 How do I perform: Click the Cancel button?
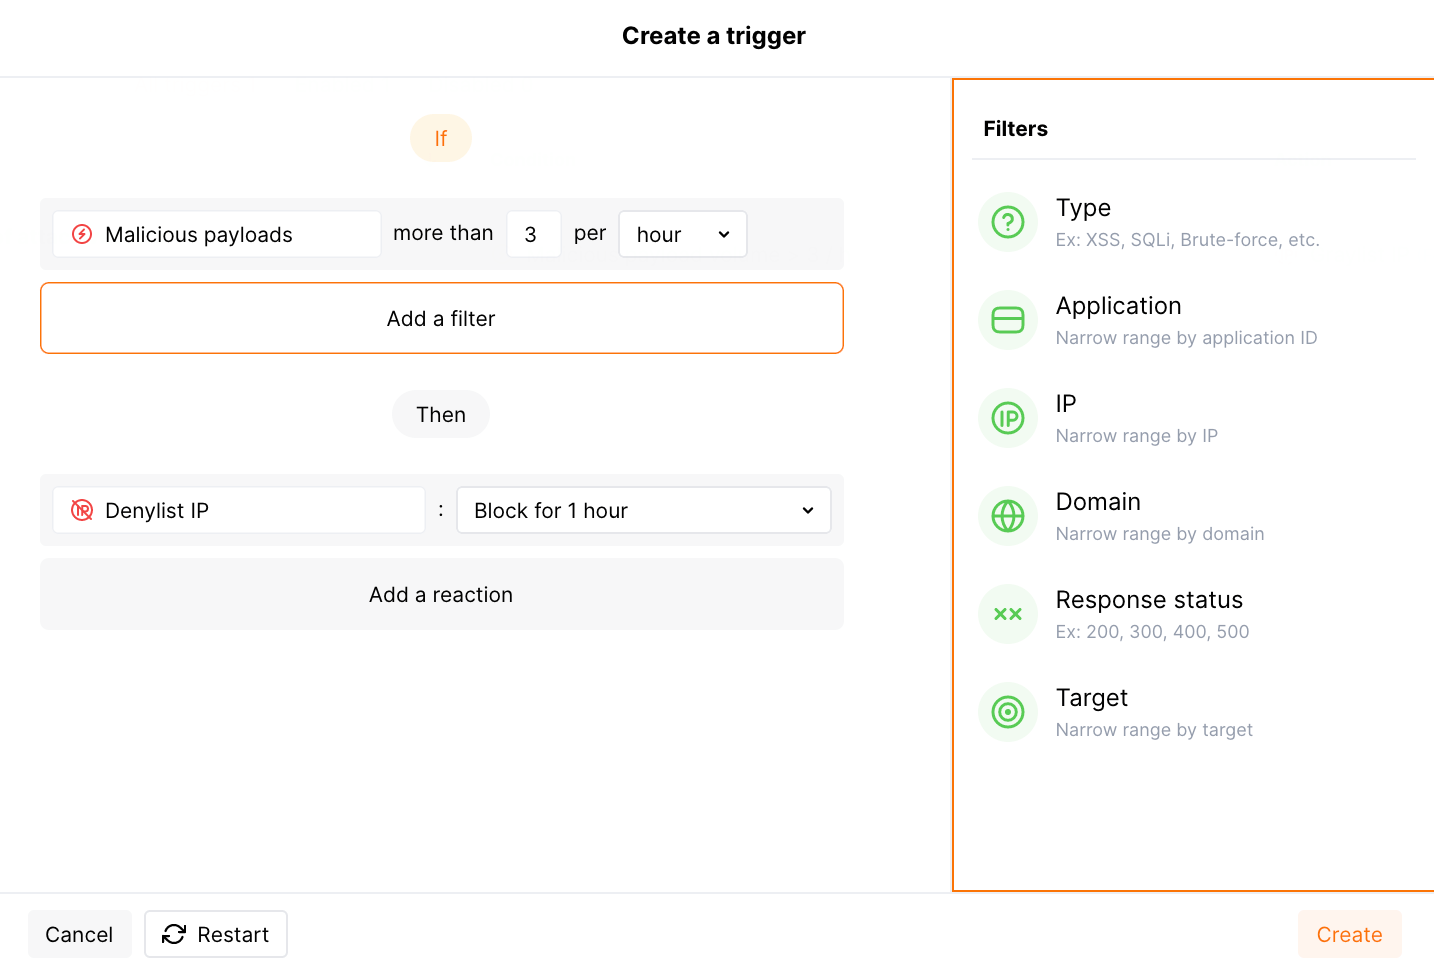coord(79,934)
